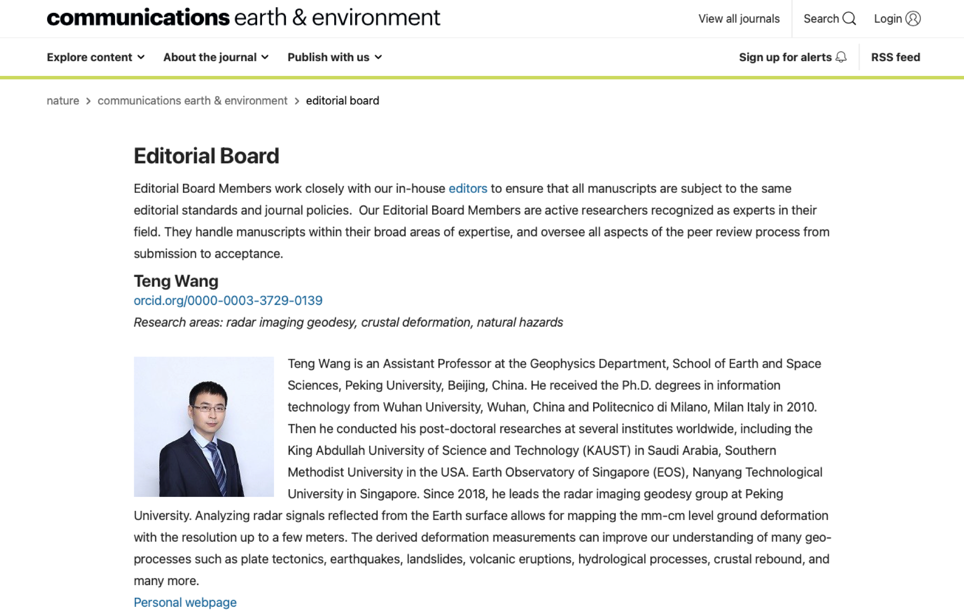Viewport: 964px width, 611px height.
Task: Click the editorial board breadcrumb item
Action: tap(342, 101)
